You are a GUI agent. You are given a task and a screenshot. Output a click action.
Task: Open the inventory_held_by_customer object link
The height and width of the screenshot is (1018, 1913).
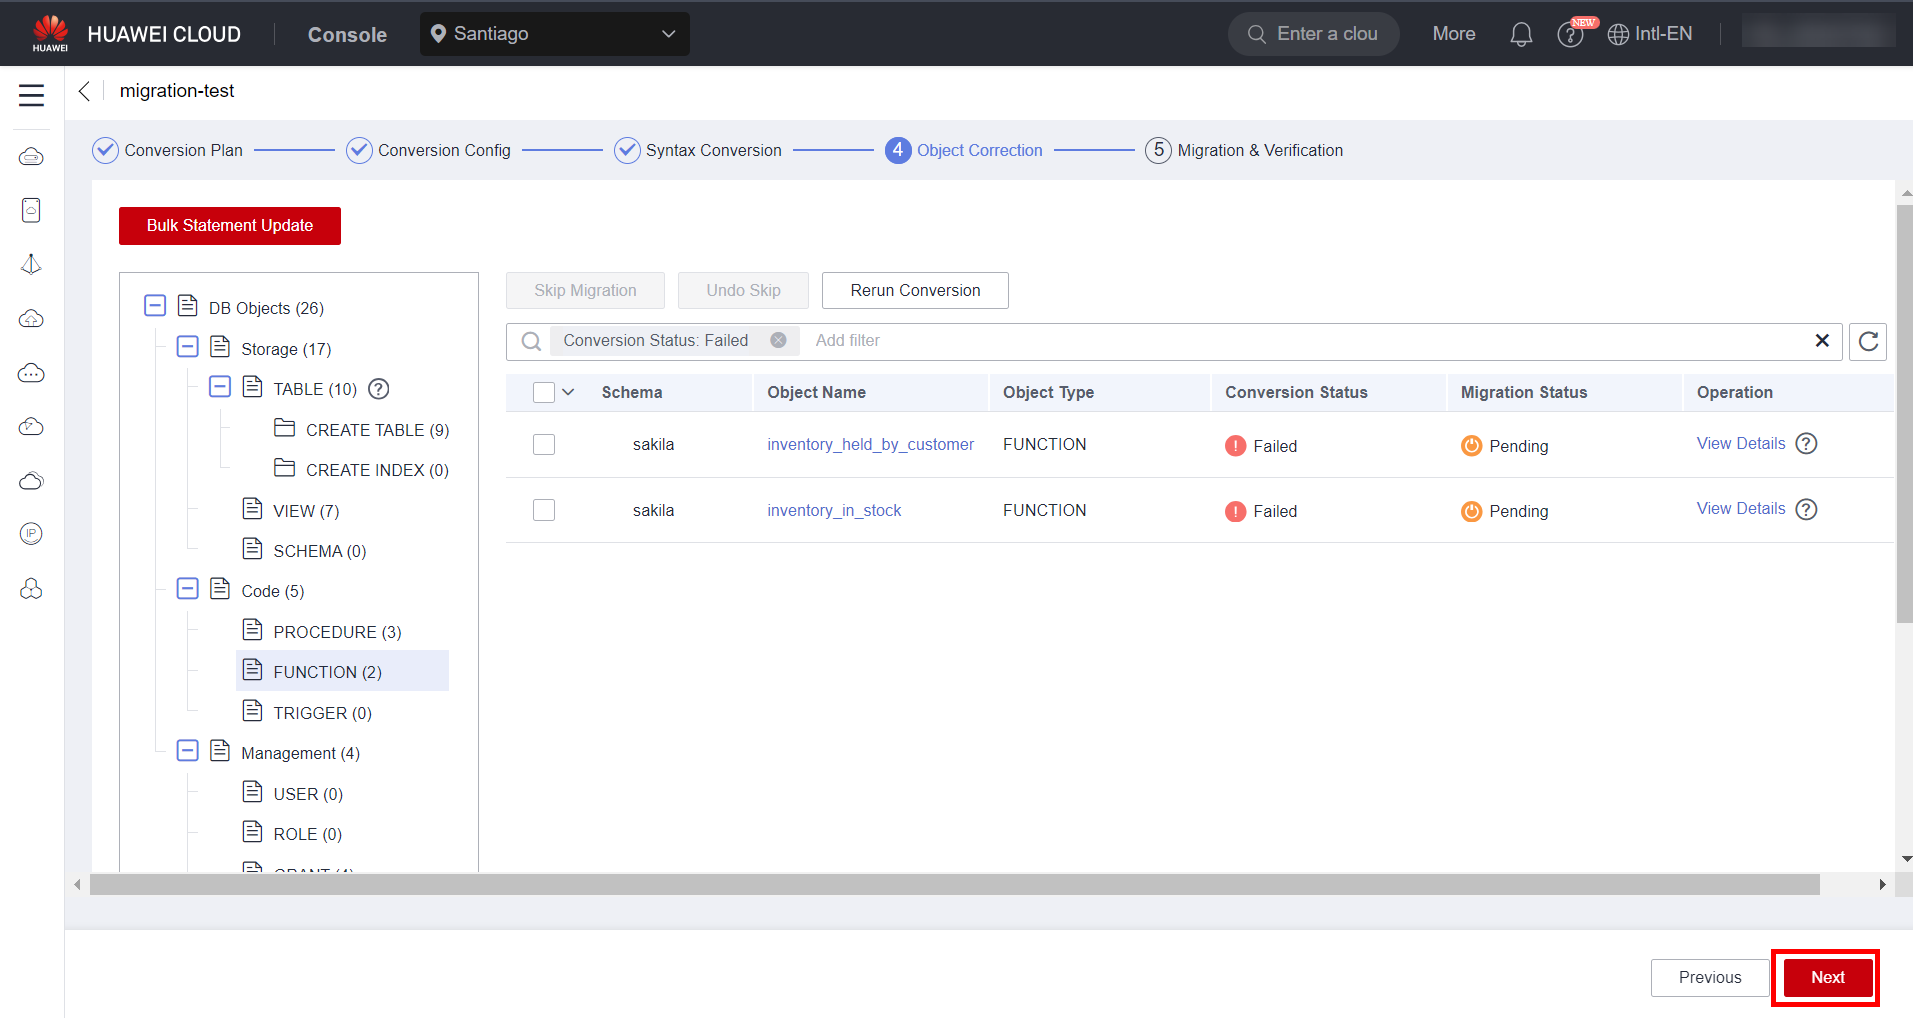(870, 445)
